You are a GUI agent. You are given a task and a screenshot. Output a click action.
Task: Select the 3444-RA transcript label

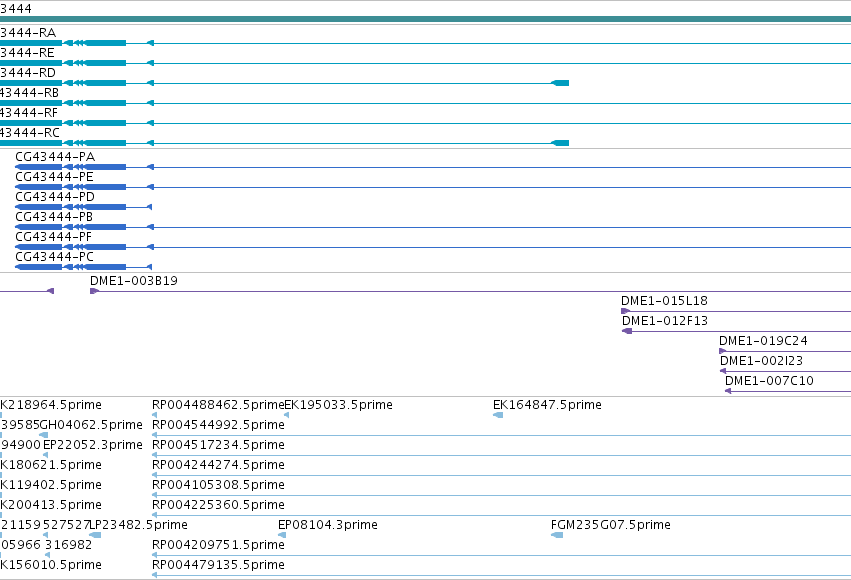coord(28,33)
